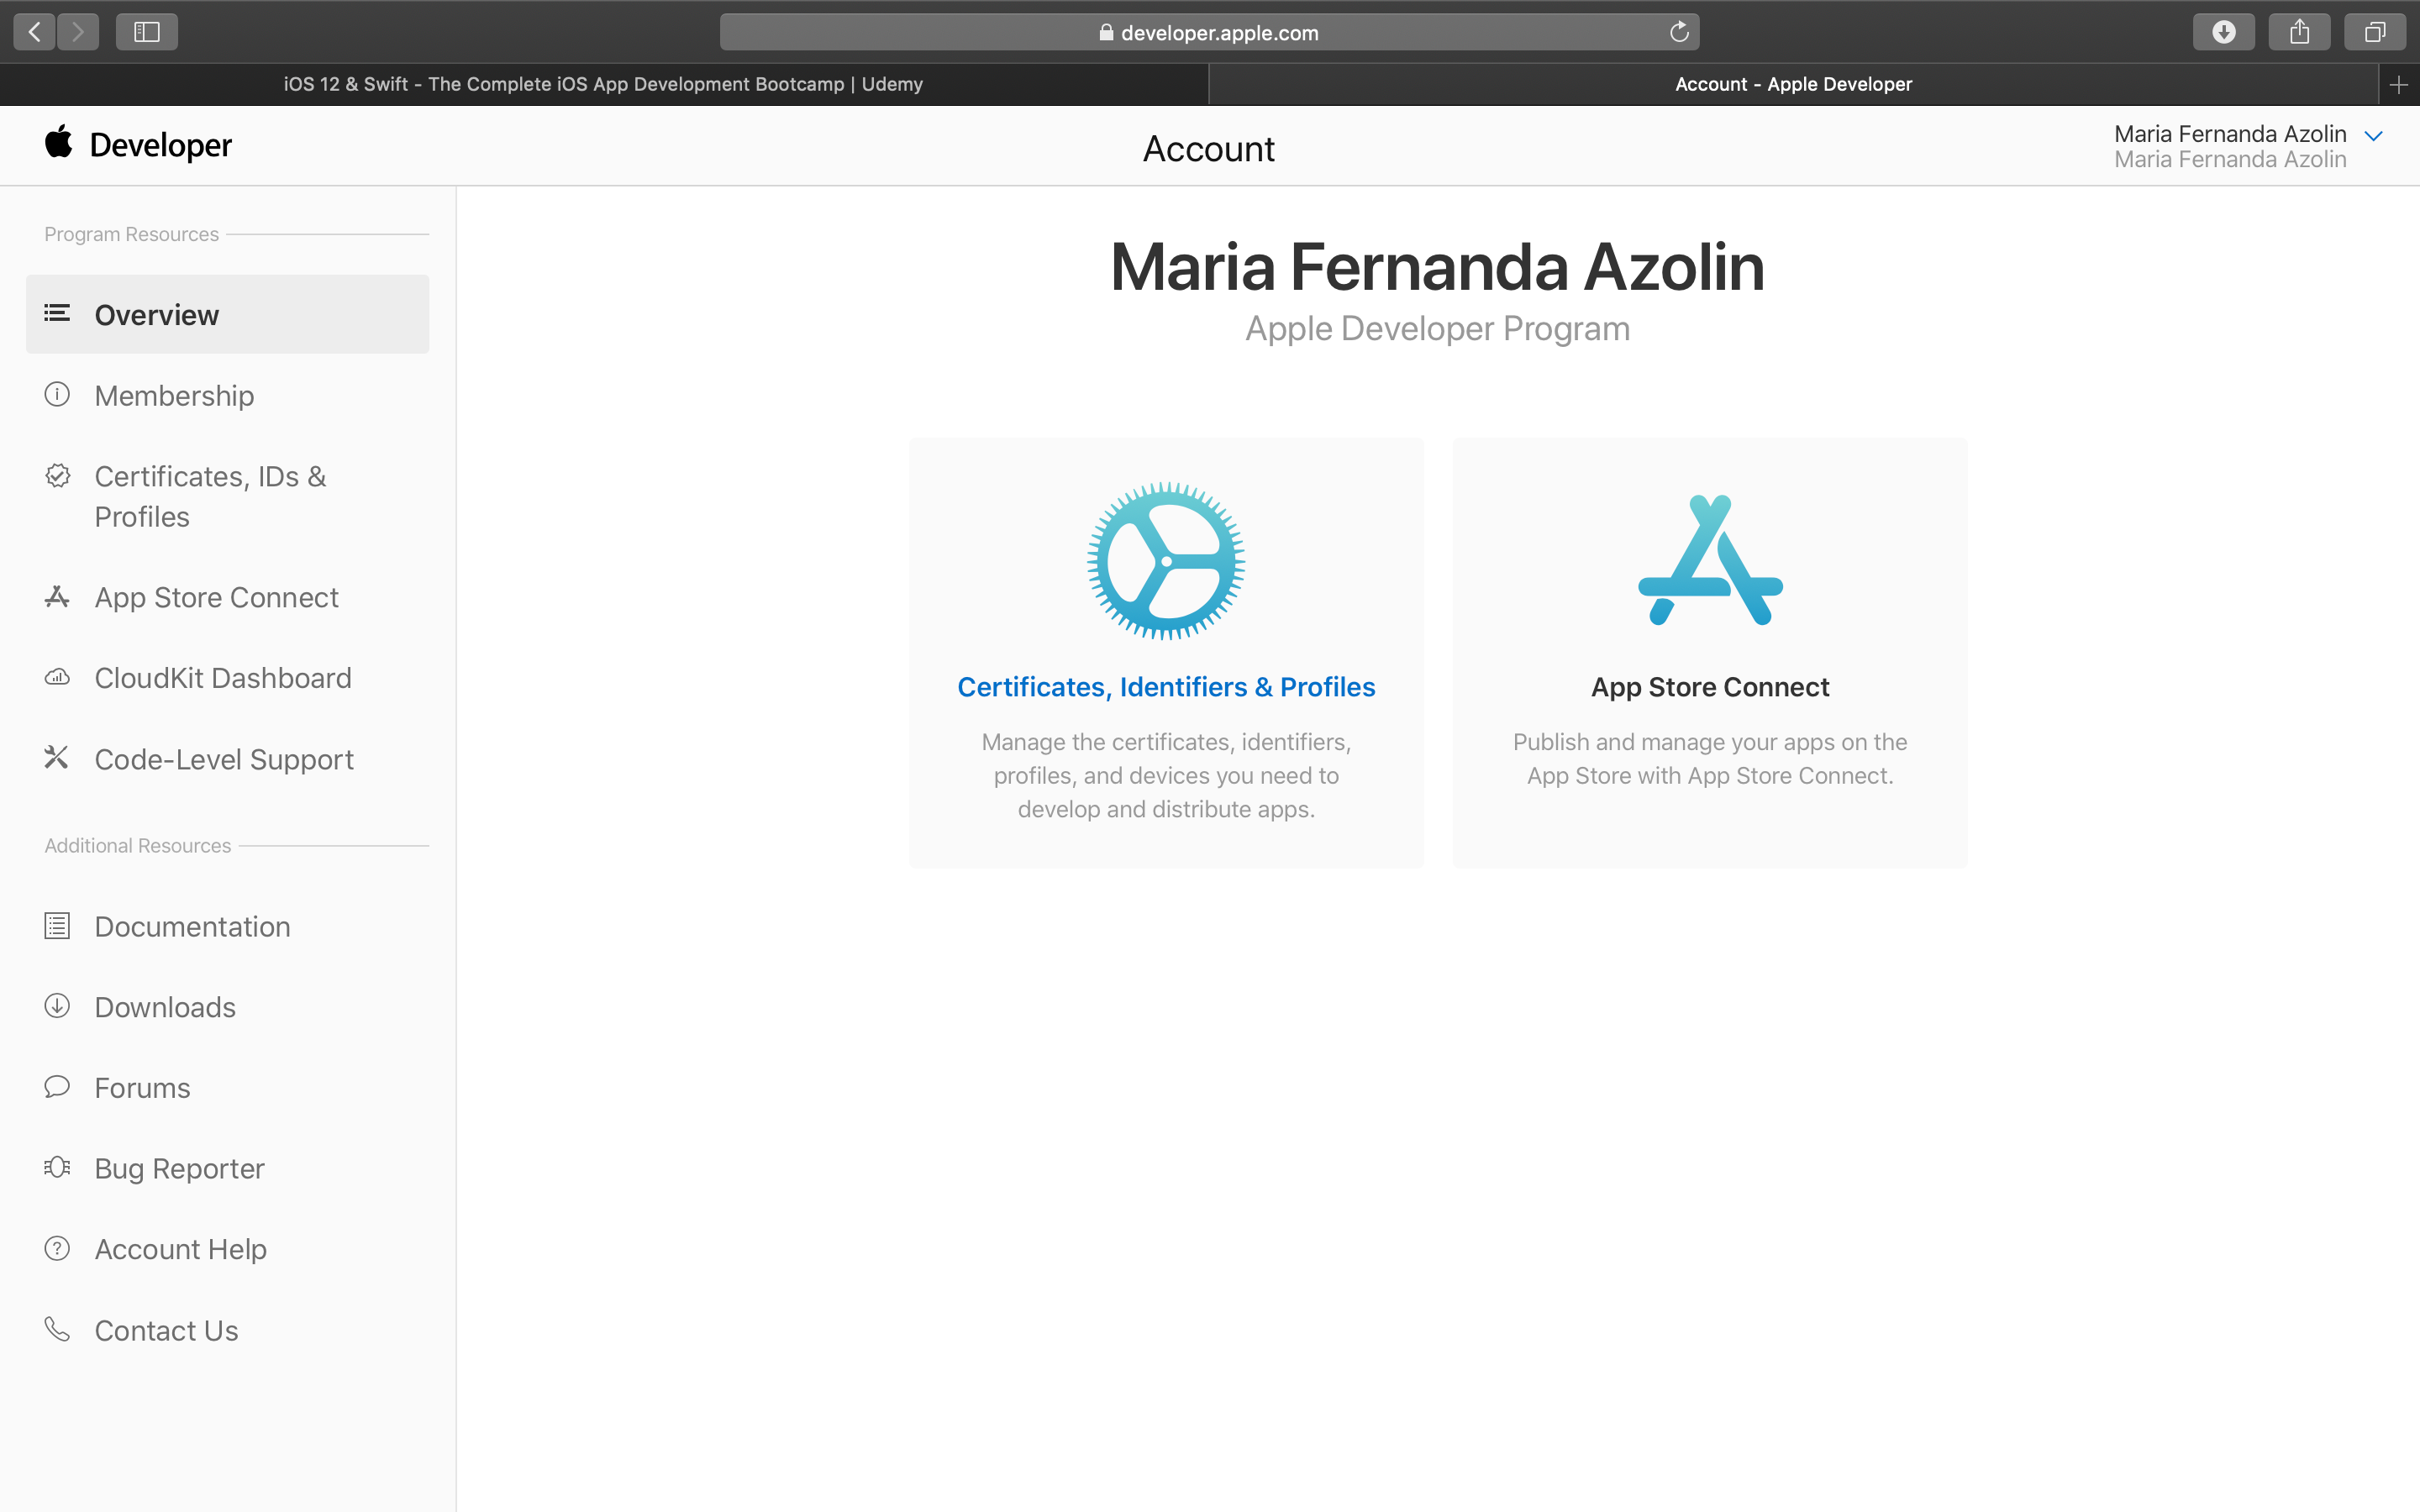Open a new tab with plus icon

click(2398, 85)
